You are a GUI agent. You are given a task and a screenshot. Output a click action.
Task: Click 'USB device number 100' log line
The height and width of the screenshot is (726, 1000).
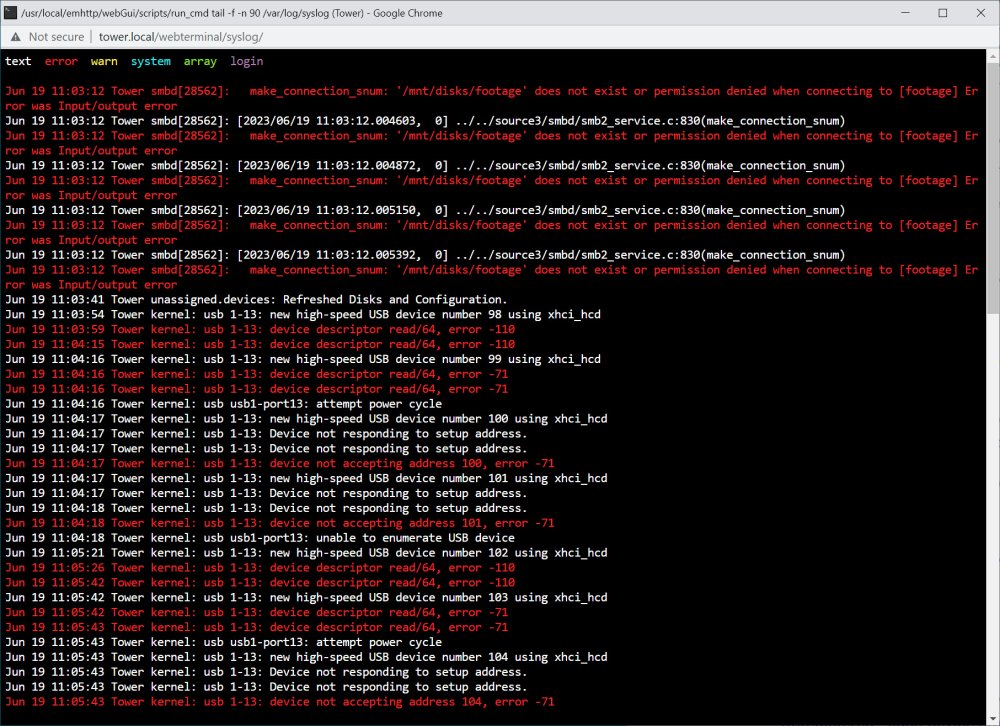click(306, 419)
